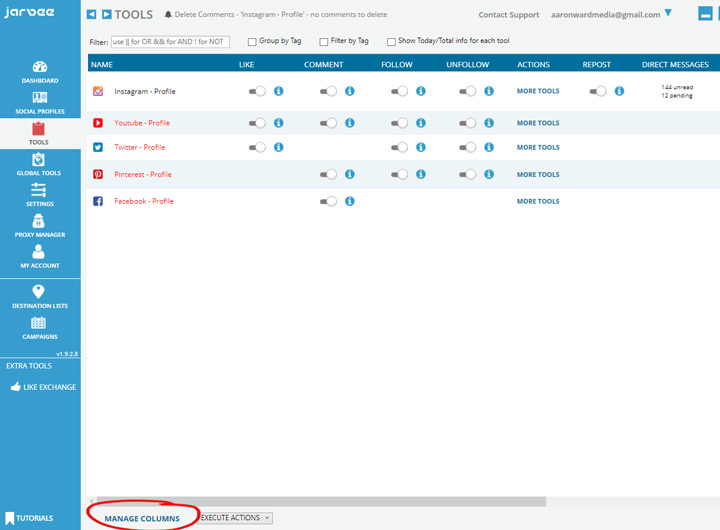
Task: Sort by Direct Messages column header
Action: [x=675, y=64]
